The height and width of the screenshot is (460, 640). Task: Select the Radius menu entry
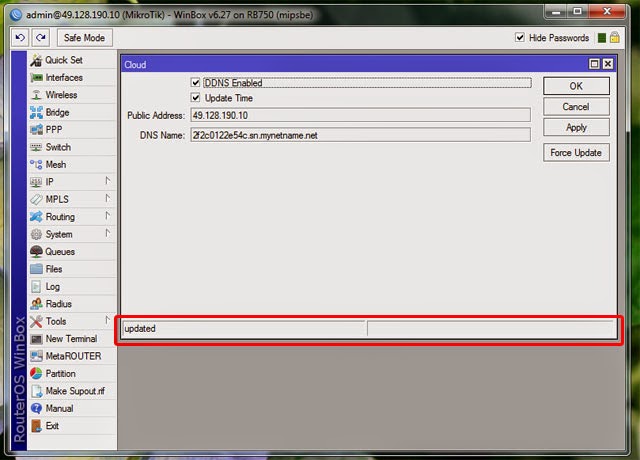point(72,304)
